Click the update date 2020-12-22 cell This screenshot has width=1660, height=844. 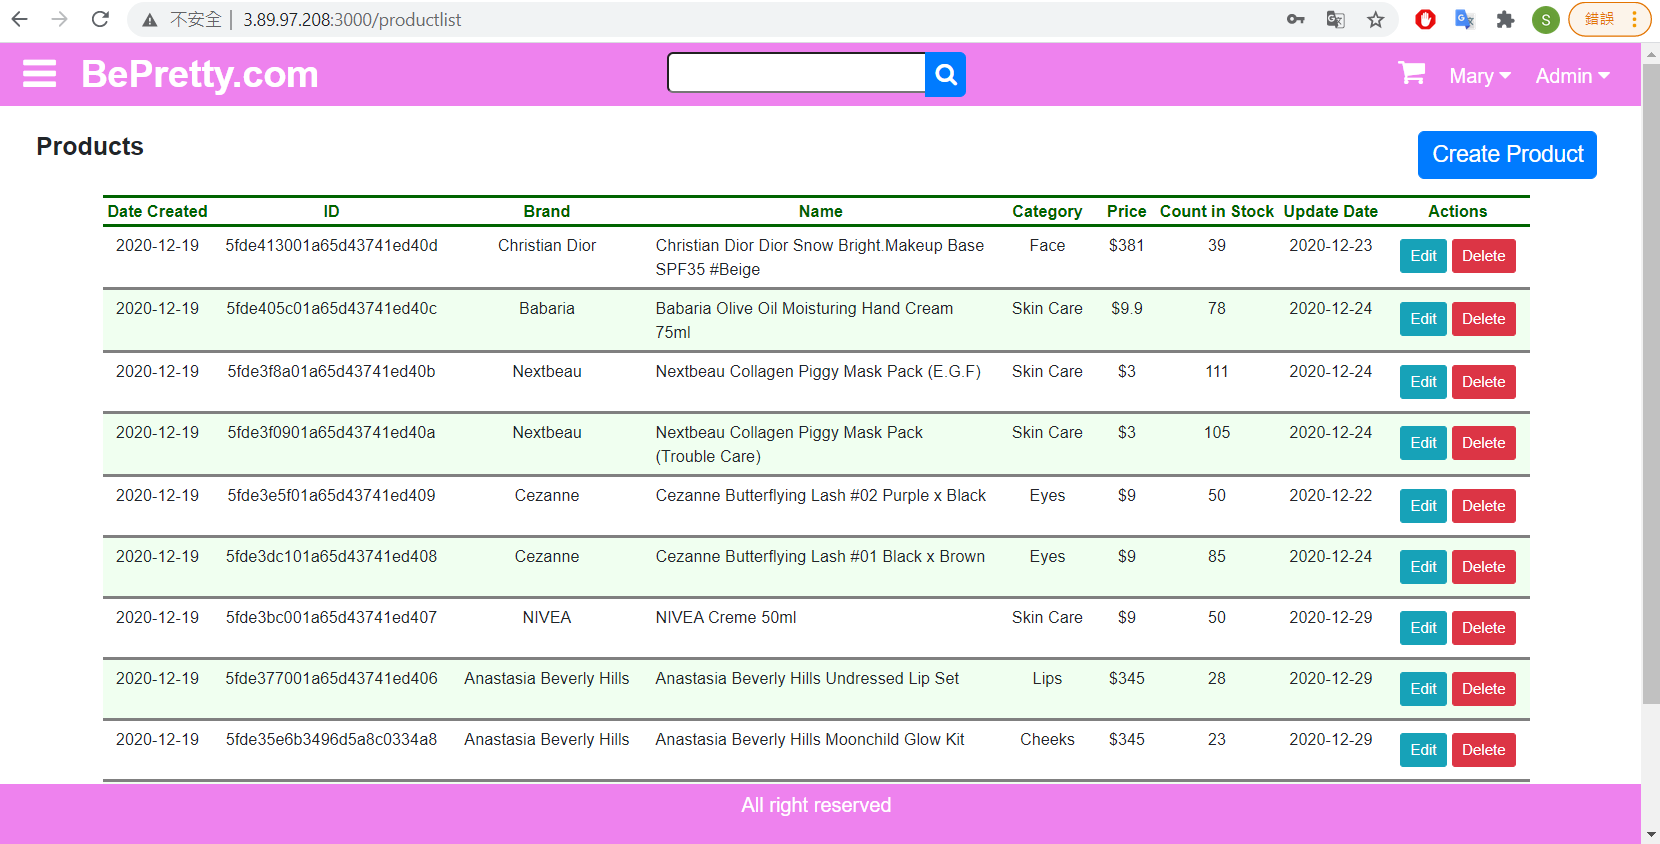pyautogui.click(x=1330, y=495)
